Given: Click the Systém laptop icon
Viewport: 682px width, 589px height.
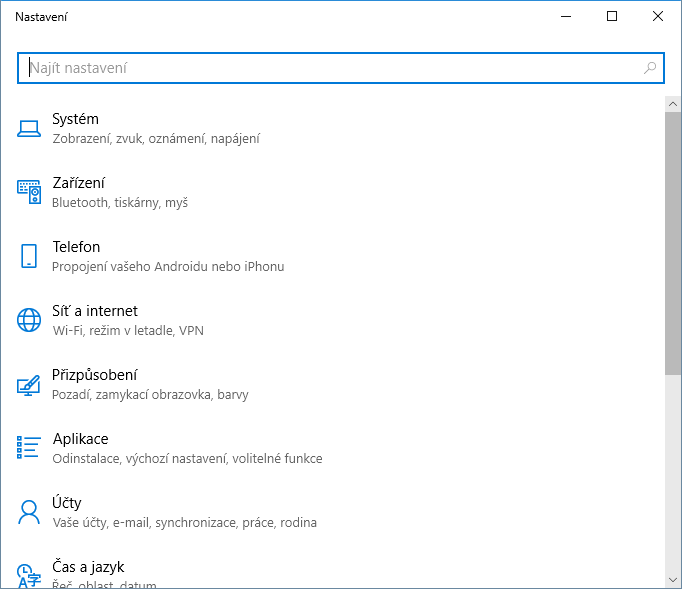Looking at the screenshot, I should click(x=29, y=129).
